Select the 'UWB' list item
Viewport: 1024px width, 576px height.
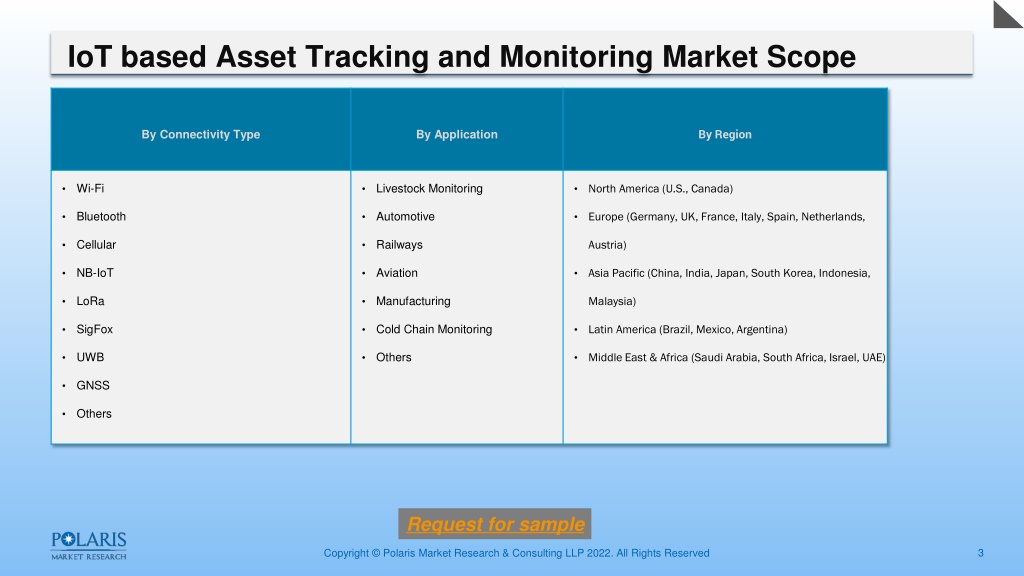click(x=90, y=357)
